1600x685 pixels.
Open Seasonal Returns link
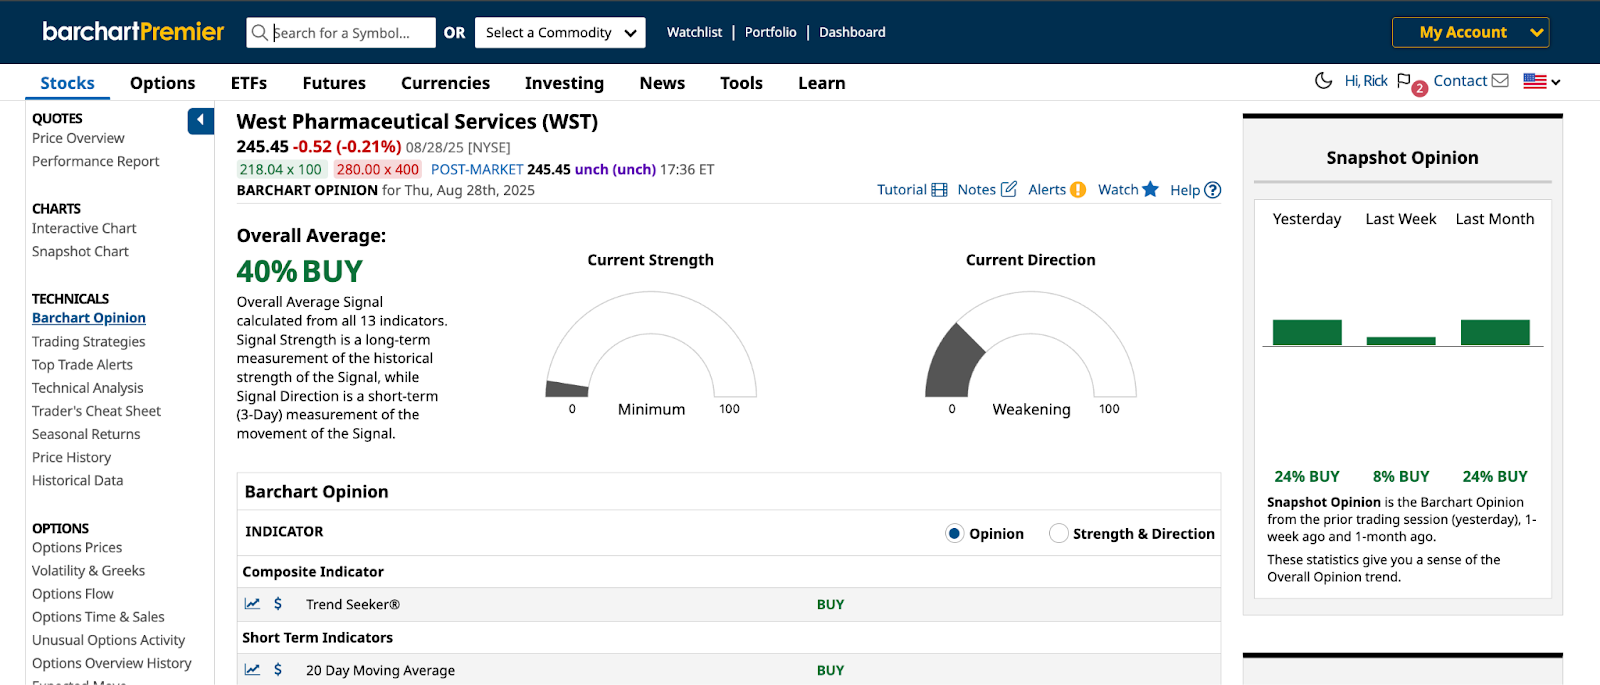pos(86,434)
